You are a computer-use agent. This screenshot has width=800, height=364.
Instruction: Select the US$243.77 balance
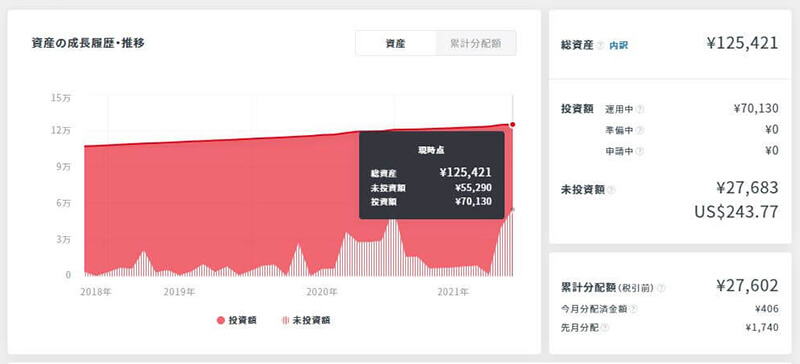pos(736,211)
